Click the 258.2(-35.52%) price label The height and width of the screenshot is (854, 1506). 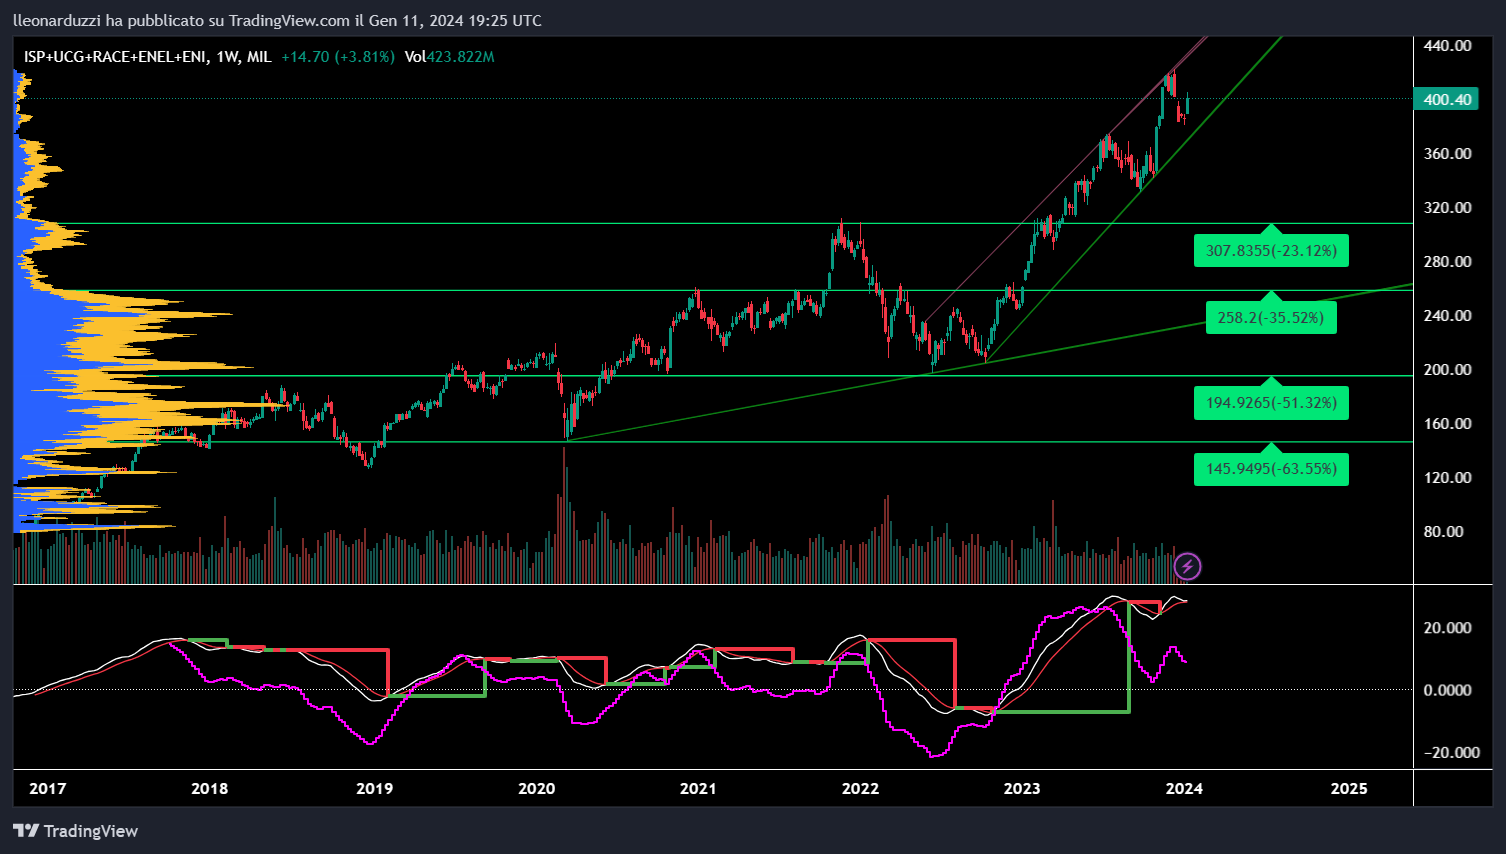click(x=1271, y=317)
